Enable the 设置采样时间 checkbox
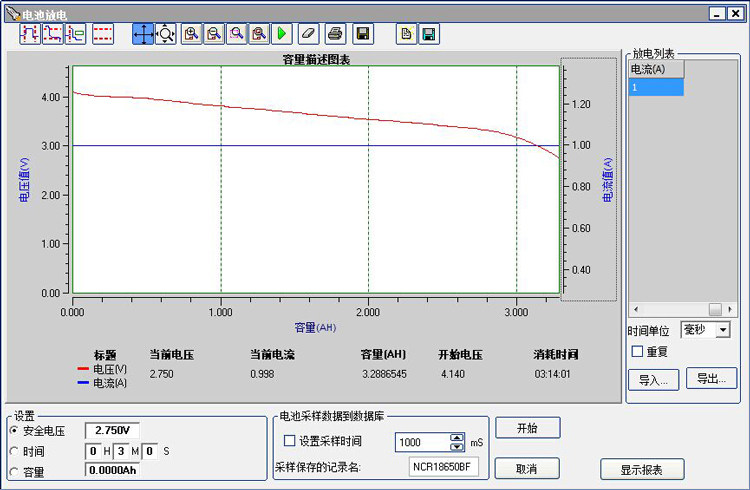The height and width of the screenshot is (490, 750). [290, 441]
